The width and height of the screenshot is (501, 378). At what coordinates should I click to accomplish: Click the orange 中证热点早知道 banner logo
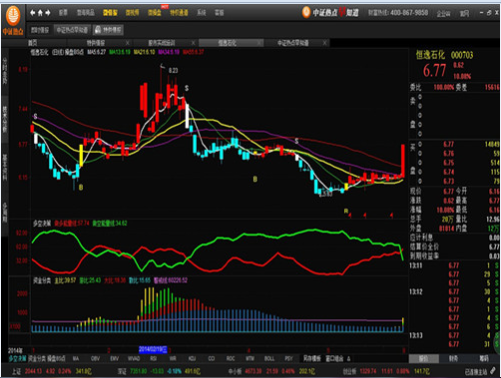pyautogui.click(x=330, y=13)
